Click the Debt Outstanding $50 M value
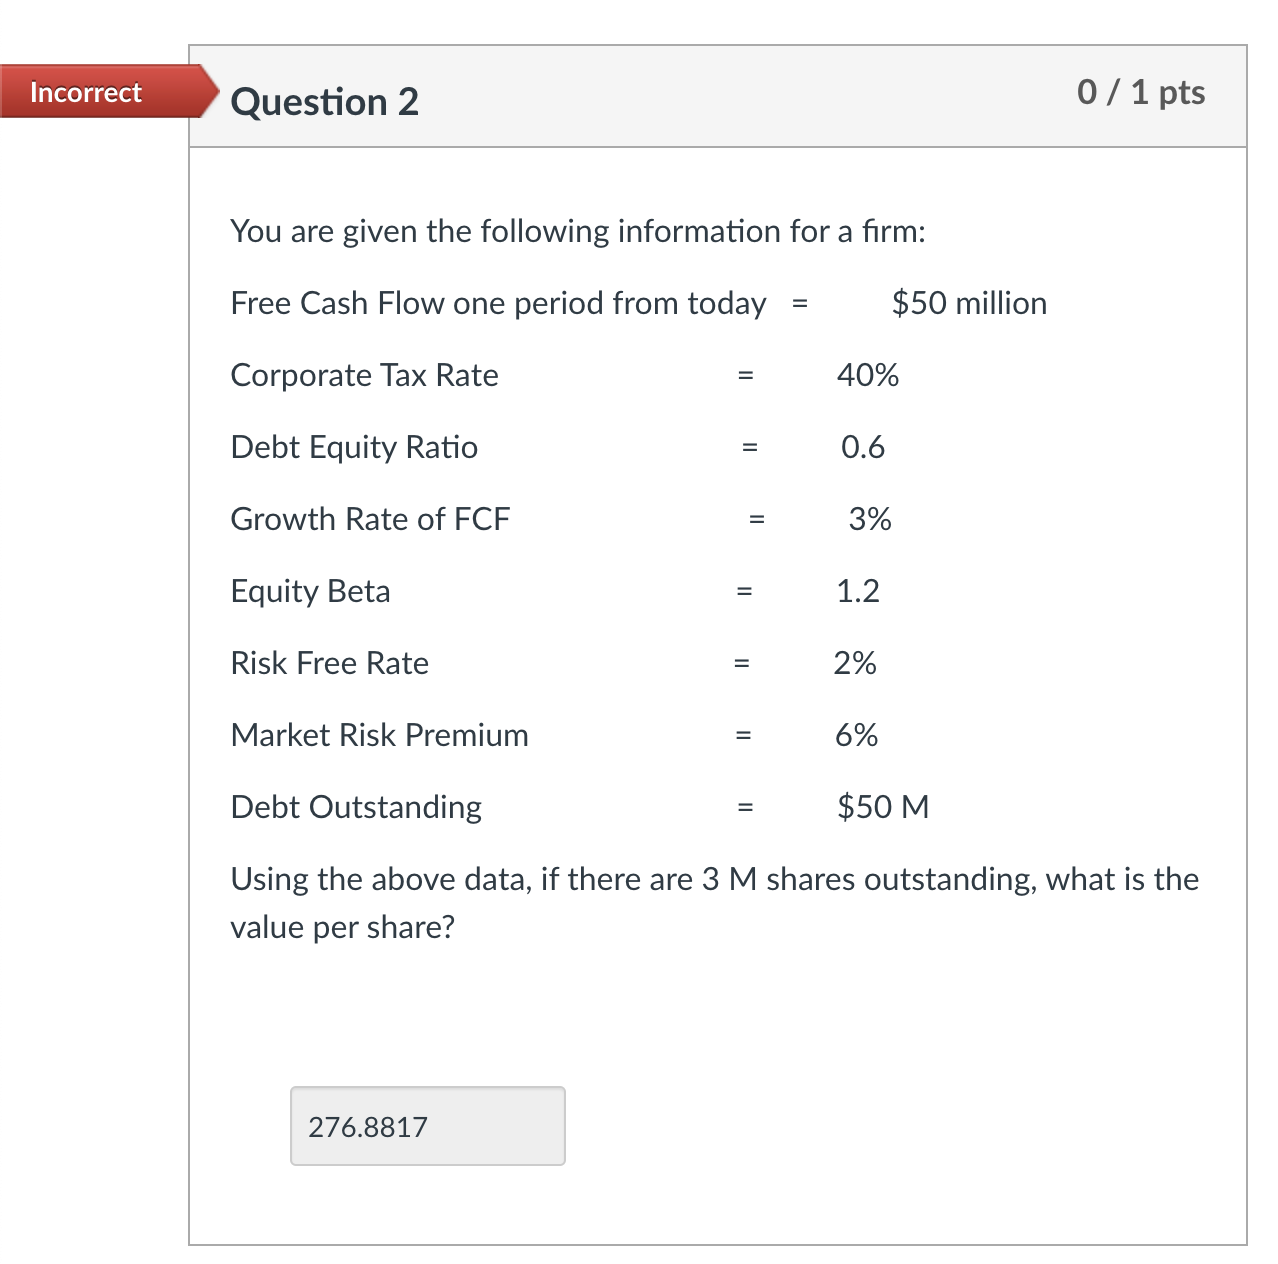 click(883, 807)
